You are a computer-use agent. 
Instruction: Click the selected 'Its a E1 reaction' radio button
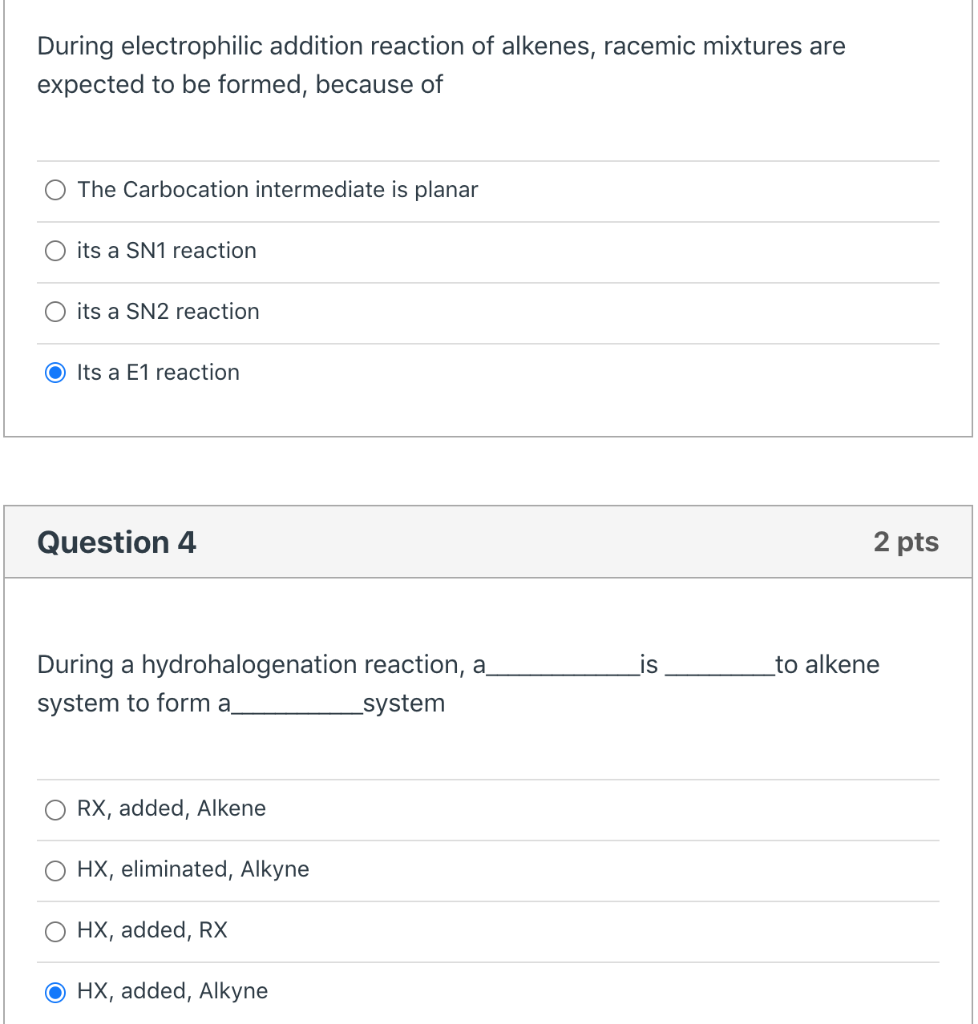click(x=56, y=373)
